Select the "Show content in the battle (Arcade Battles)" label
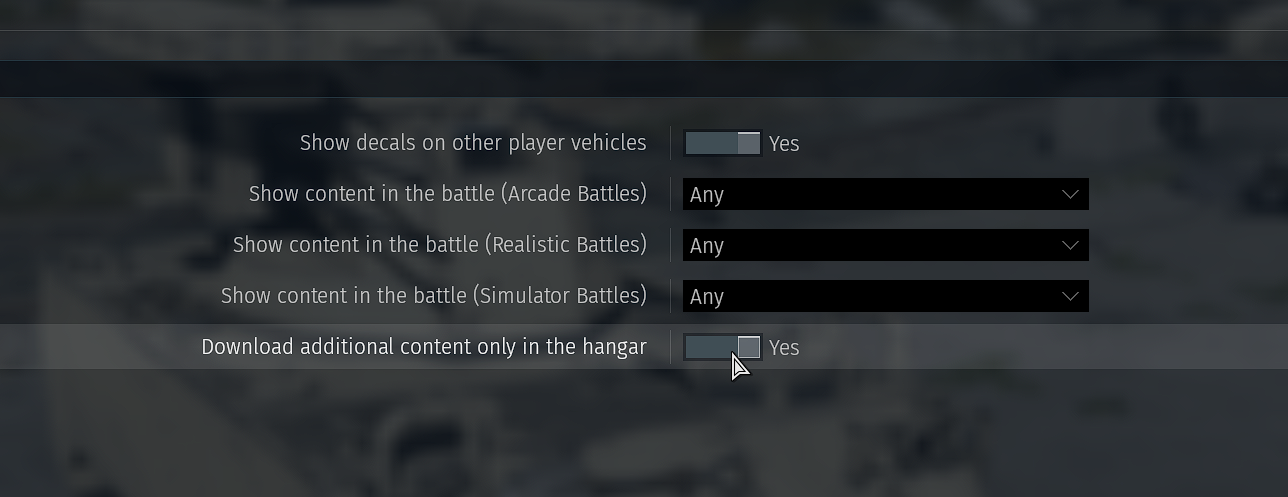Screen dimensions: 1288x497 [x=447, y=194]
